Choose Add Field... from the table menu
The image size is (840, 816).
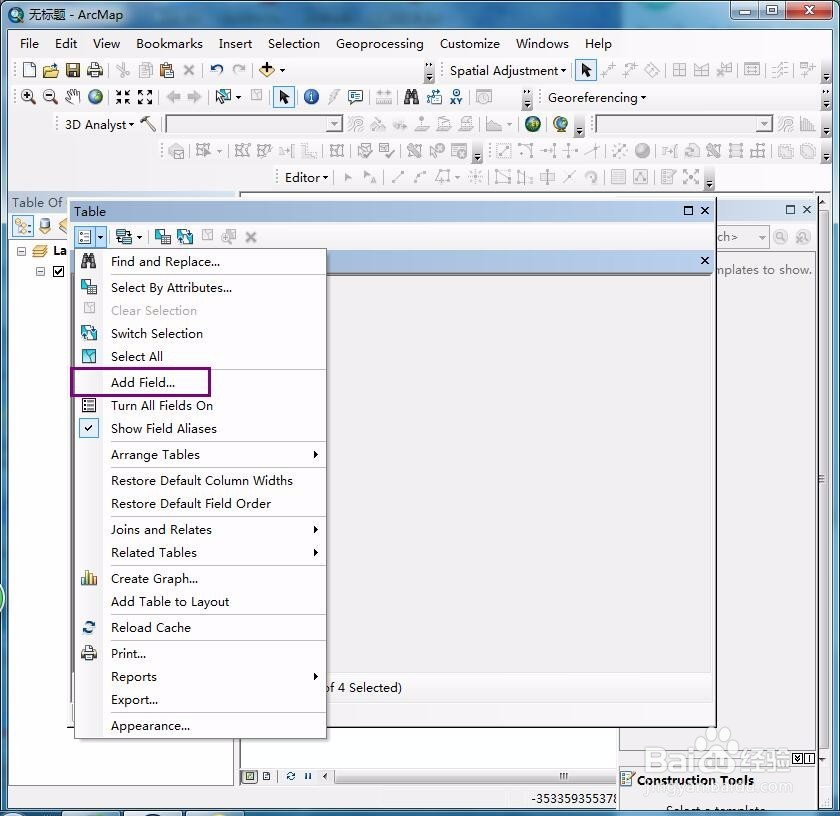[142, 382]
